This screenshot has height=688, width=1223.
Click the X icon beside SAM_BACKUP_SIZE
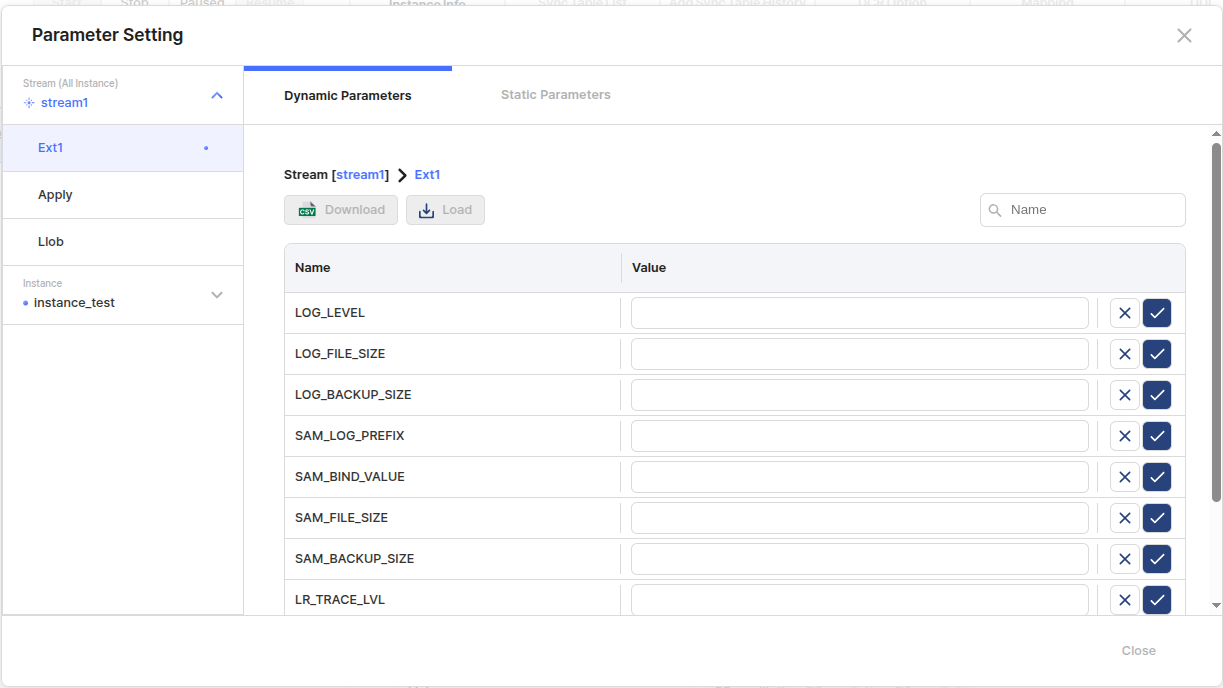coord(1125,559)
